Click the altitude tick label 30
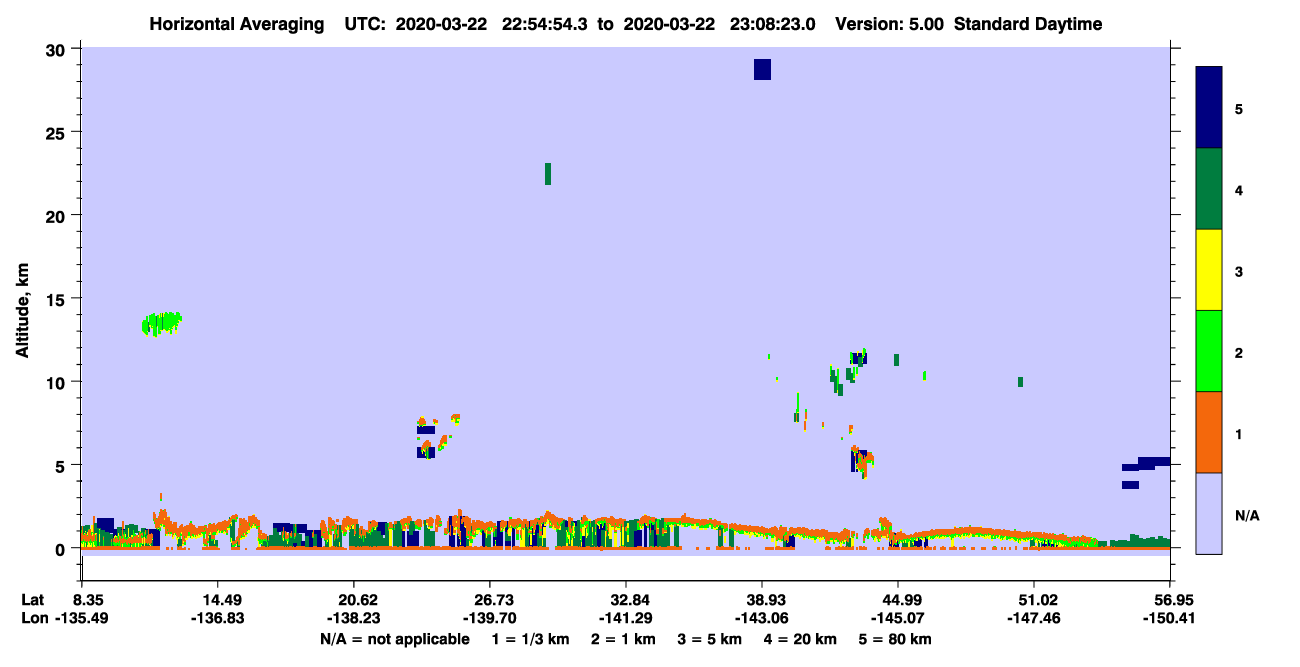 point(58,49)
